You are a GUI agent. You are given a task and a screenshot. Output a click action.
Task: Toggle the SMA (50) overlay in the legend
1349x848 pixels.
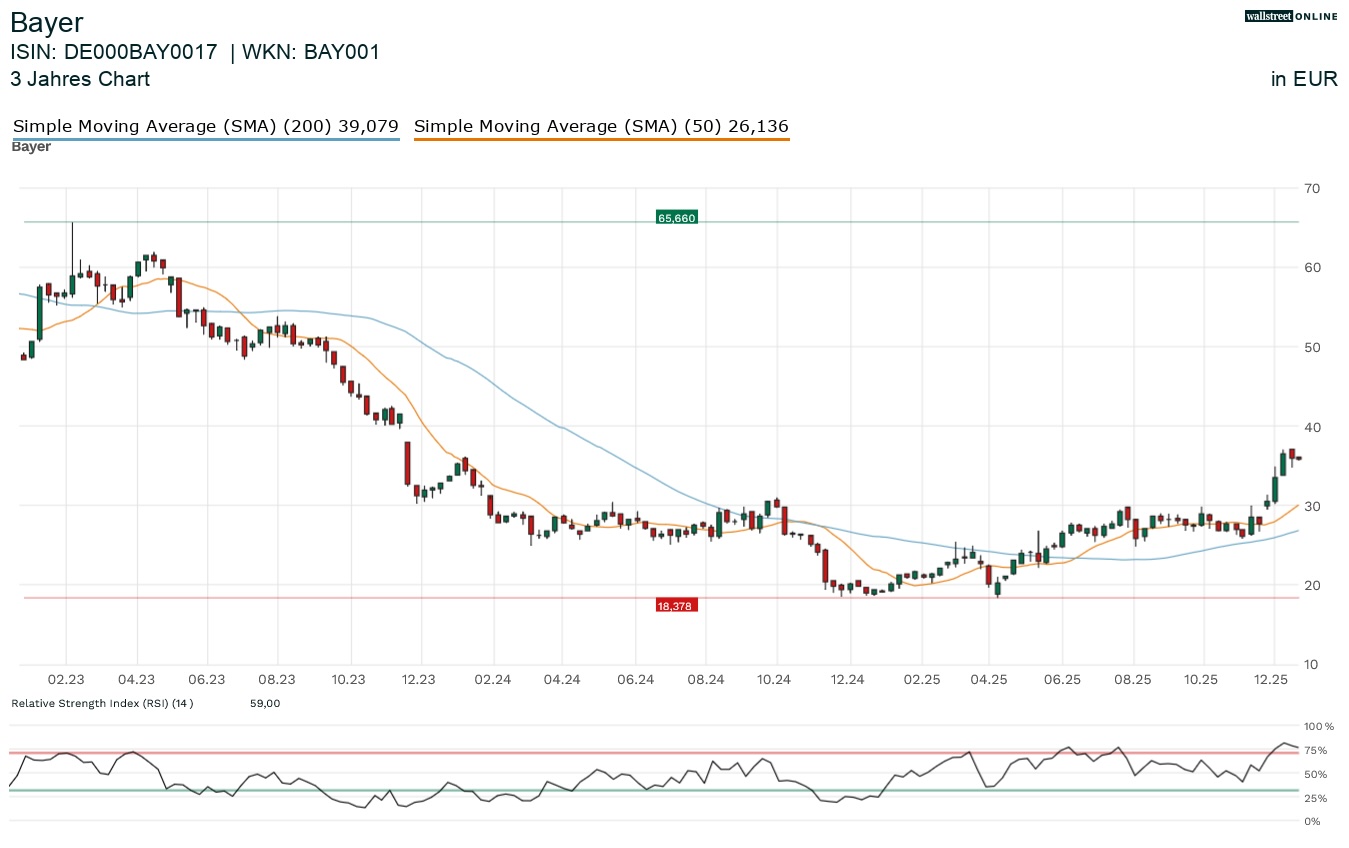(601, 126)
